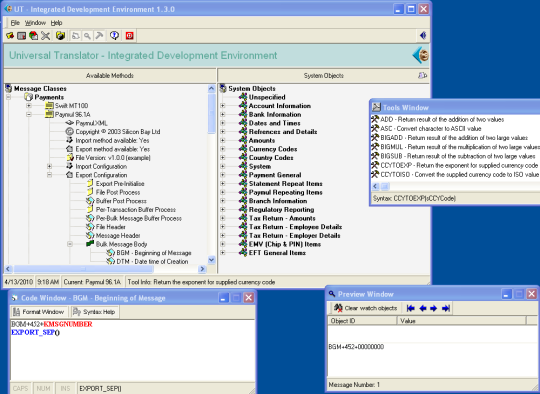Image resolution: width=540 pixels, height=394 pixels.
Task: Click the Available Methods panel header
Action: (x=110, y=75)
